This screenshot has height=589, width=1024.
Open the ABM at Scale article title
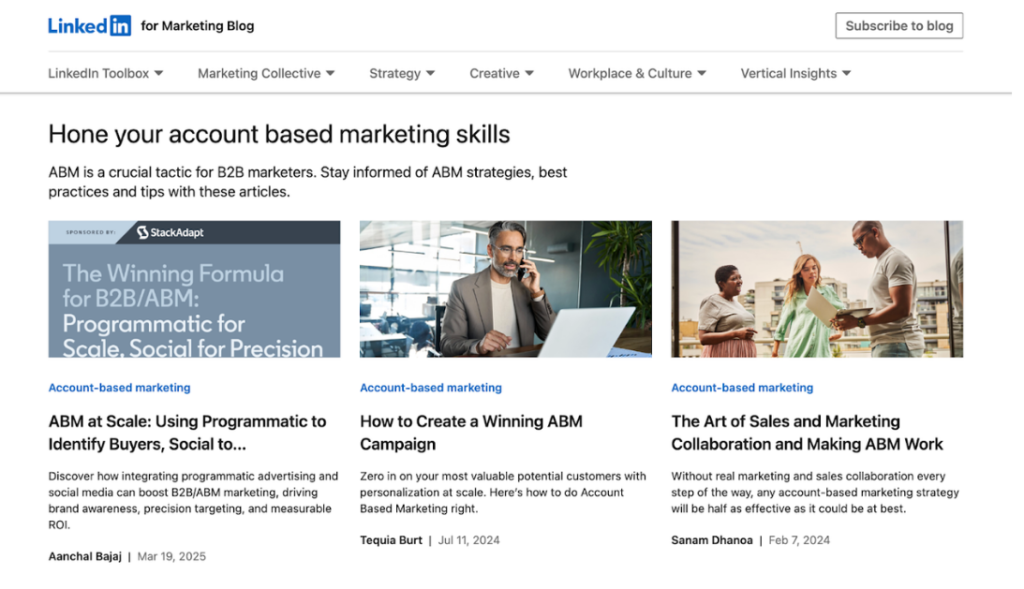tap(187, 432)
